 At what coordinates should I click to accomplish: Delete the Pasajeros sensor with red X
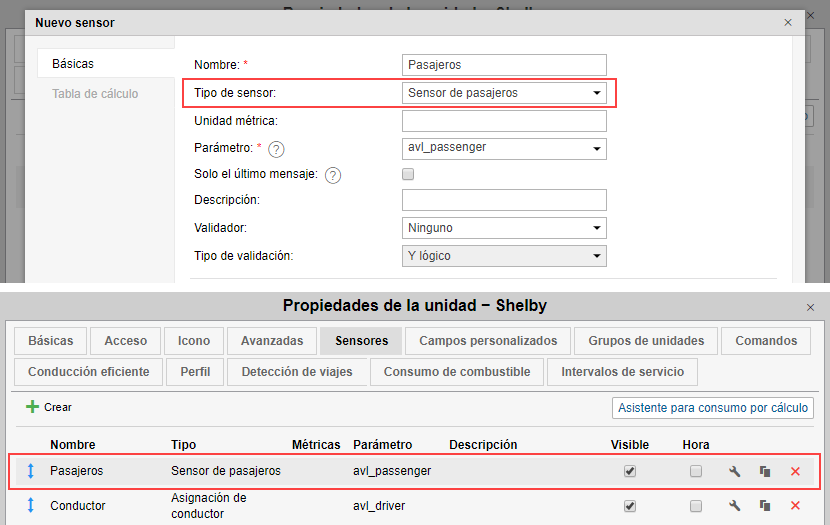795,471
